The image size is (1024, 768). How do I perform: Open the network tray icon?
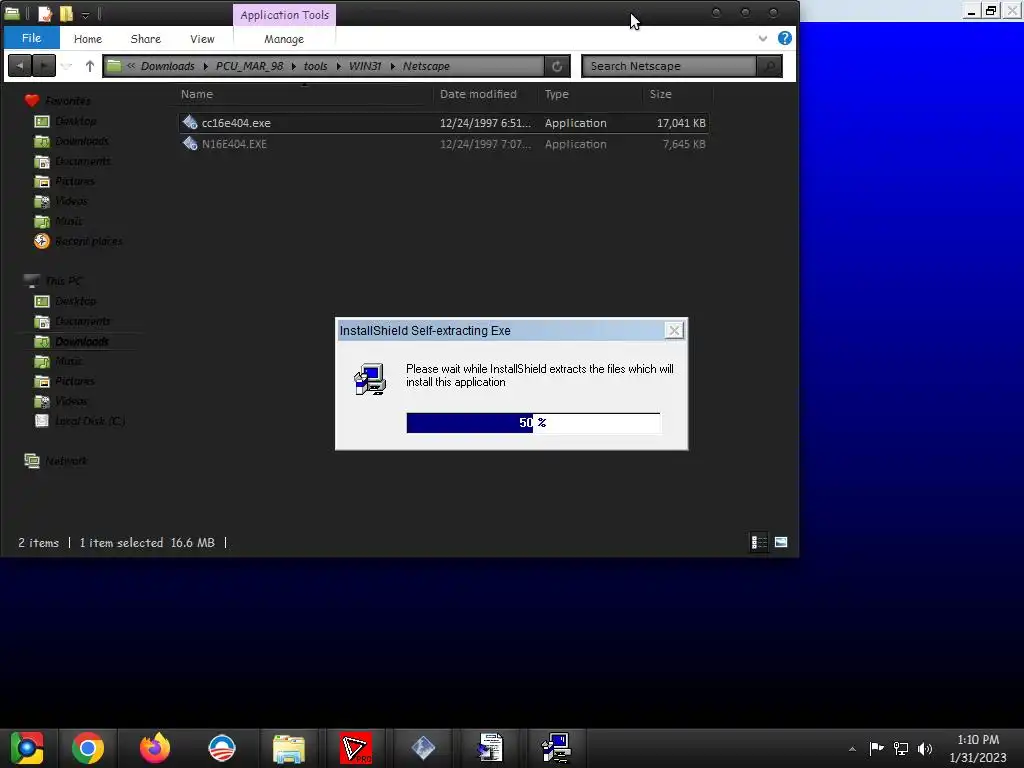click(x=901, y=749)
